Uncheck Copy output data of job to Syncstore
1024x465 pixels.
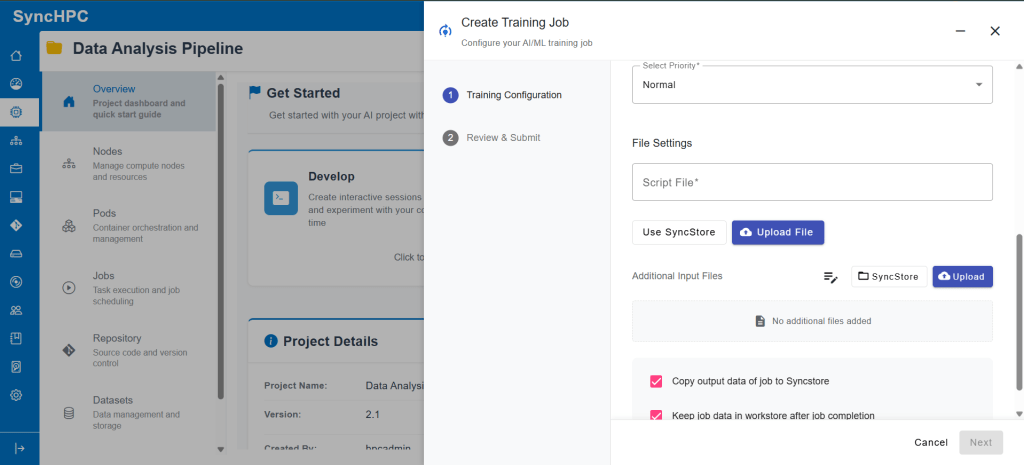click(656, 381)
